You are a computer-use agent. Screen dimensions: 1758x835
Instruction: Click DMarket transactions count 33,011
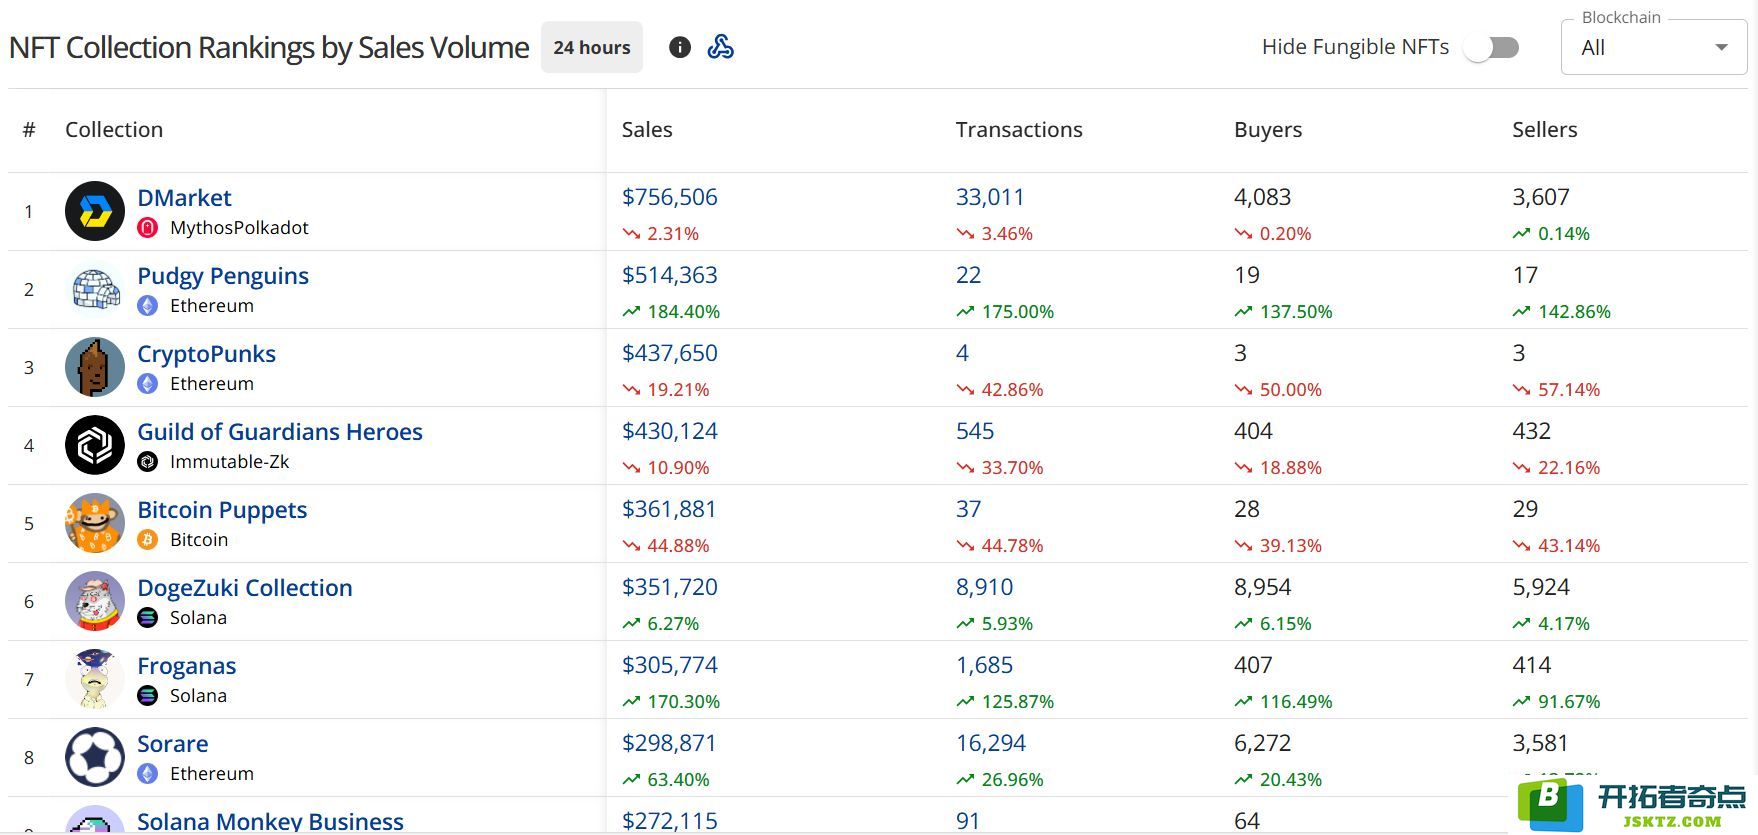coord(990,197)
